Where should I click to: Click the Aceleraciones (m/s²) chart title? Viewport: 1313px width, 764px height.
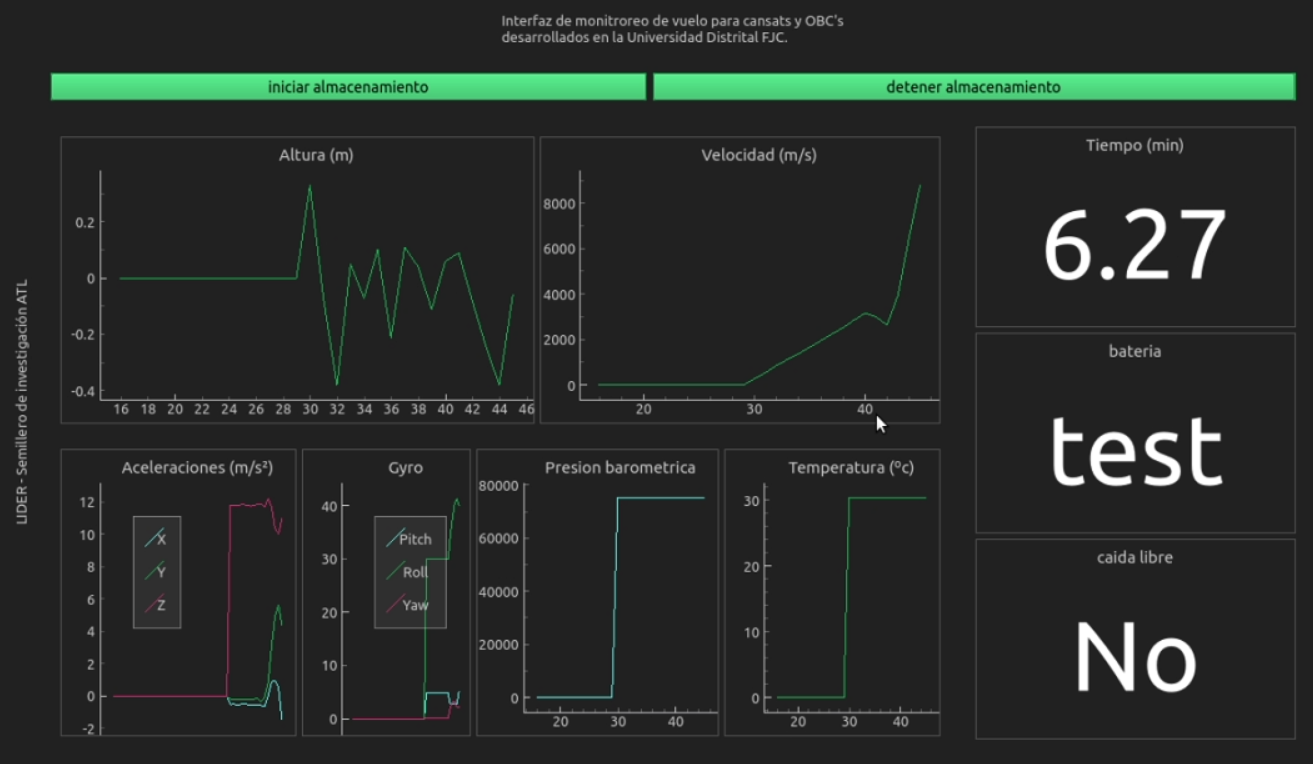click(197, 467)
